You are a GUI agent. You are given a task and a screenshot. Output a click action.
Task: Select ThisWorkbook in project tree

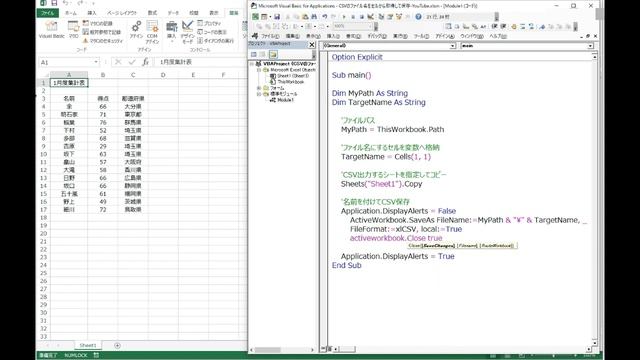[291, 82]
